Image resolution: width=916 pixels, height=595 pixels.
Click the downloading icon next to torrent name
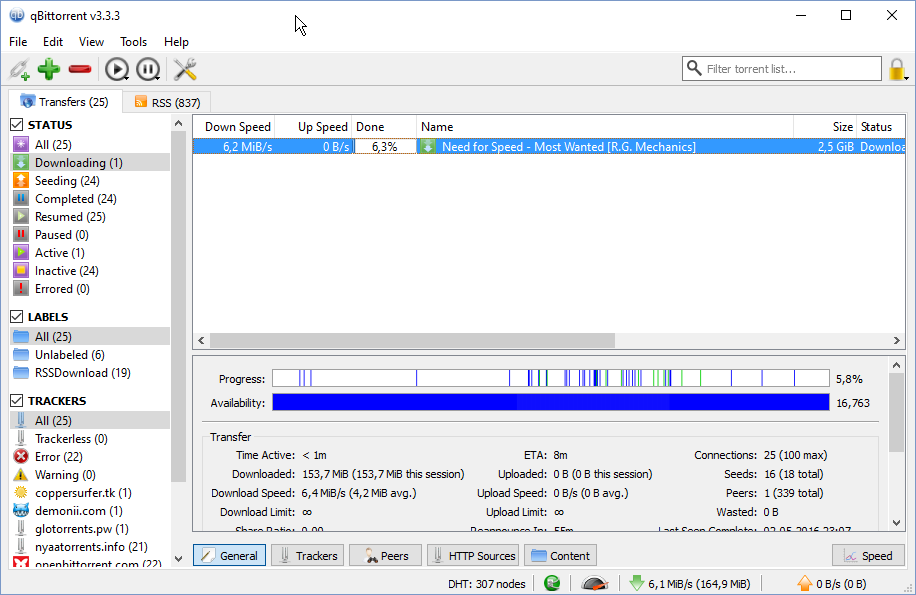428,147
